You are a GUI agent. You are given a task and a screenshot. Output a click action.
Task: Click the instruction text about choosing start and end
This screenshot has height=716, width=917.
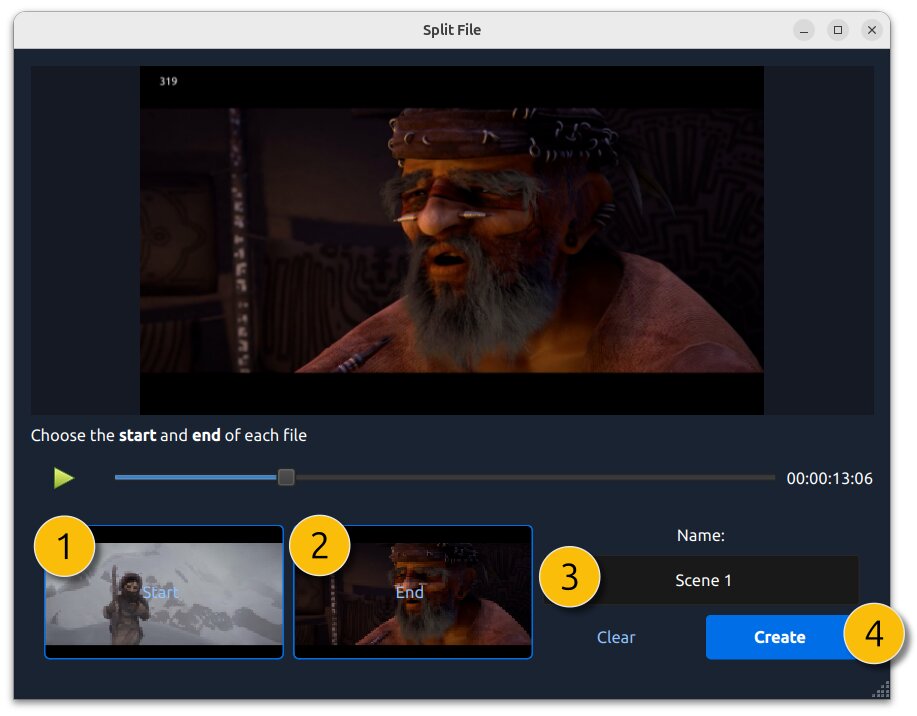pyautogui.click(x=168, y=435)
